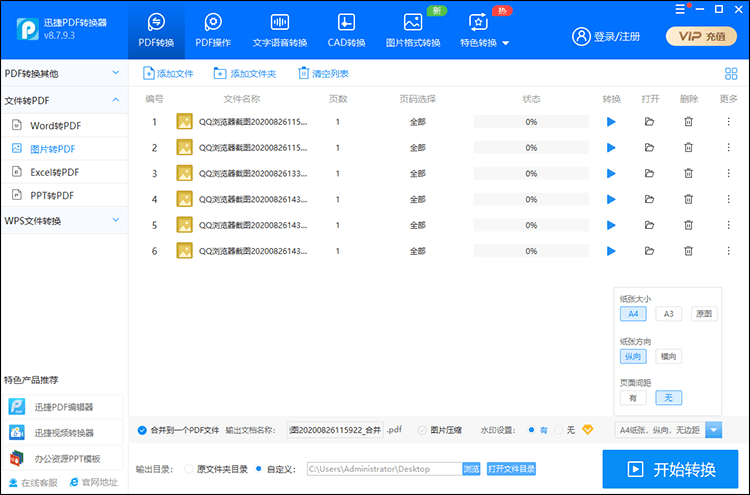
Task: Open more options icon for row 4
Action: (x=728, y=199)
